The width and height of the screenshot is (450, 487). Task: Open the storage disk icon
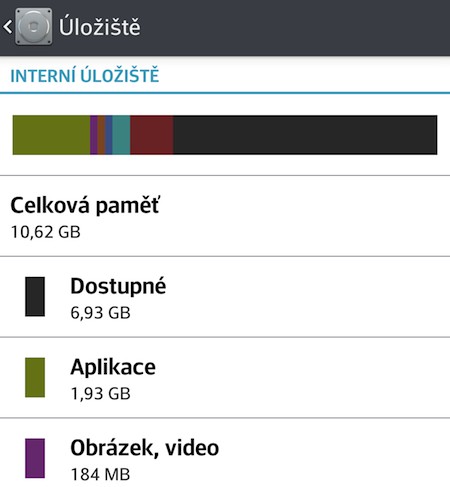point(34,27)
